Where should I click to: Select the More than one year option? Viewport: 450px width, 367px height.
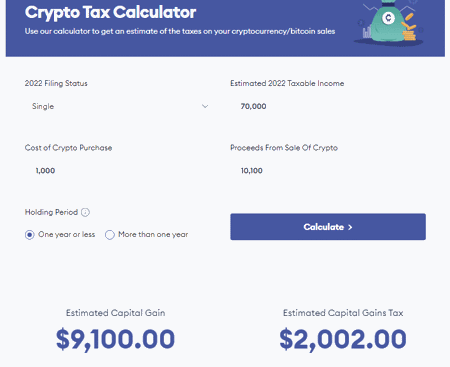110,235
